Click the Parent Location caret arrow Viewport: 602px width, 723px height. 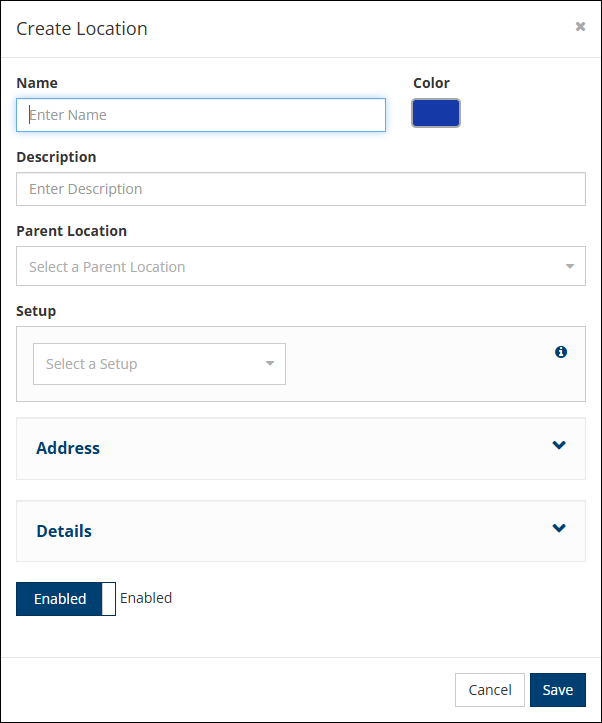point(570,267)
